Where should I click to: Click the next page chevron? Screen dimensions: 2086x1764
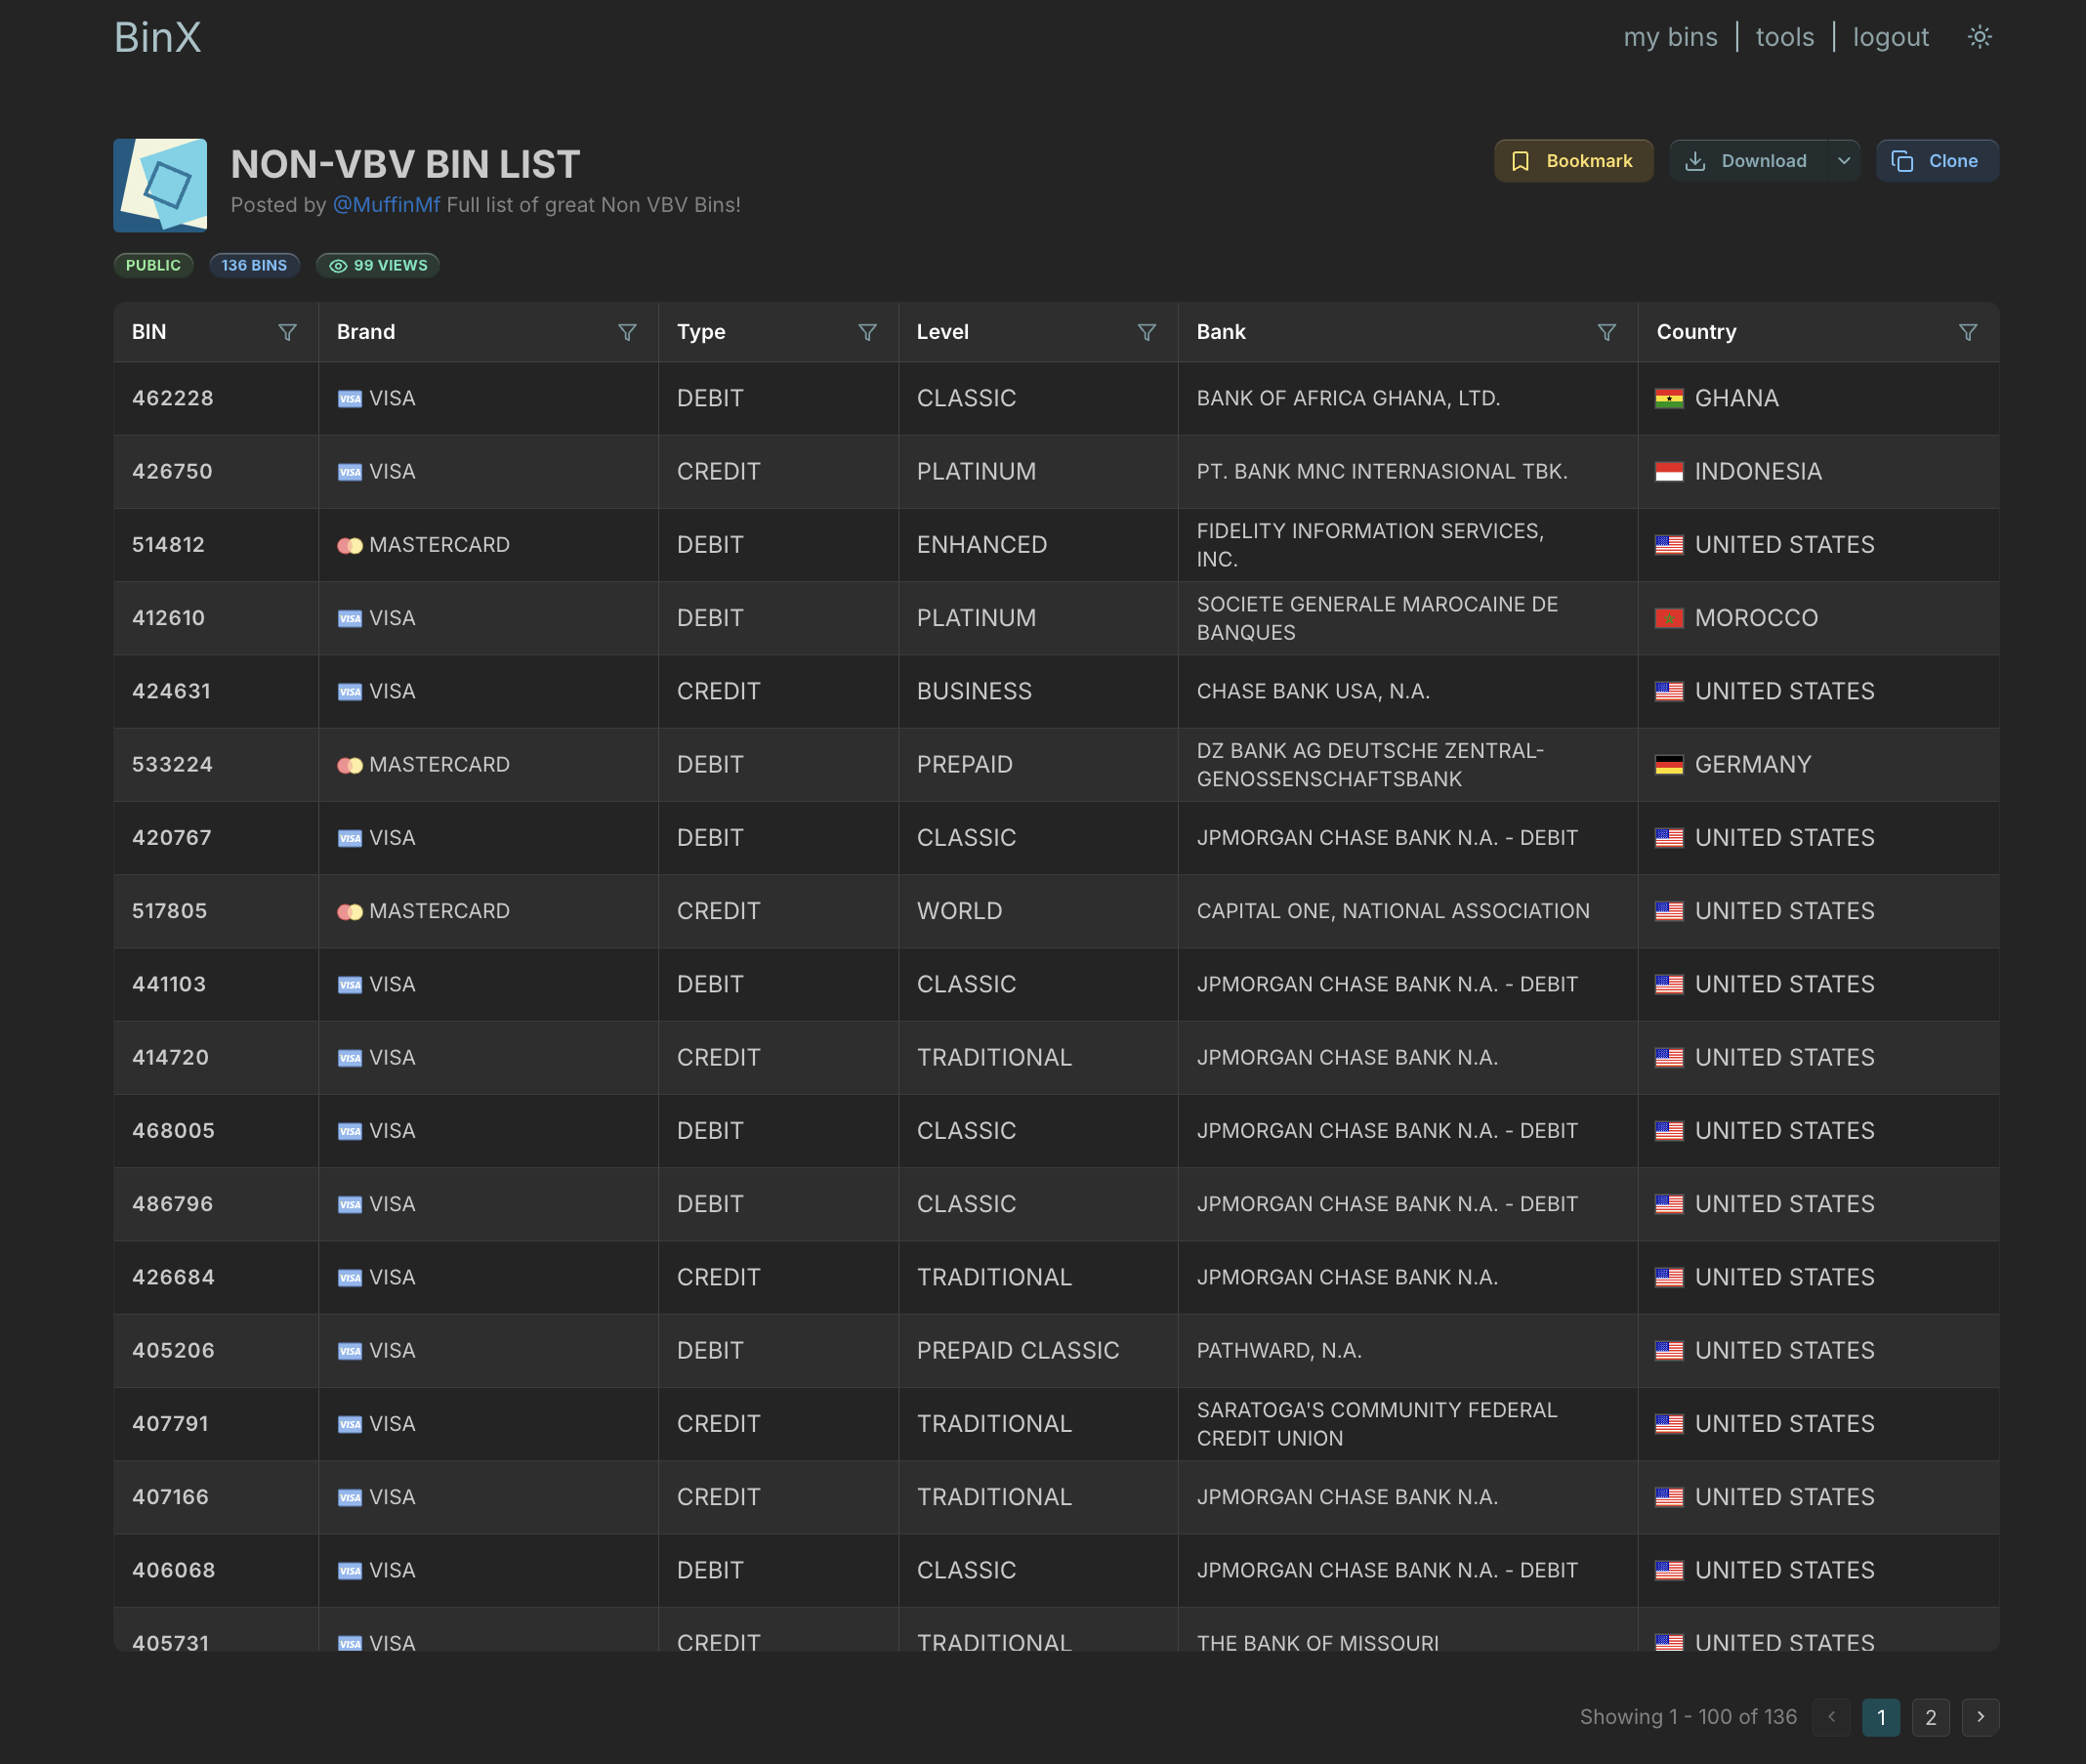coord(1980,1717)
